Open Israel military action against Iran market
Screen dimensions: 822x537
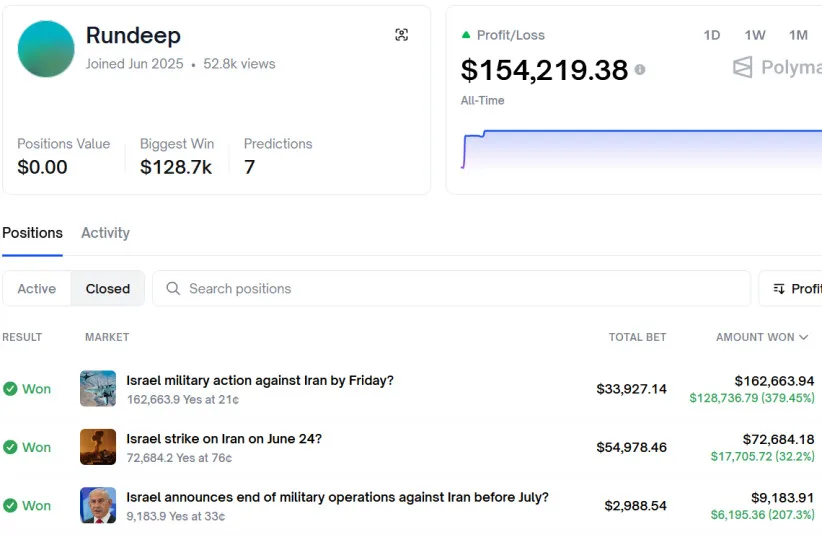click(x=260, y=380)
